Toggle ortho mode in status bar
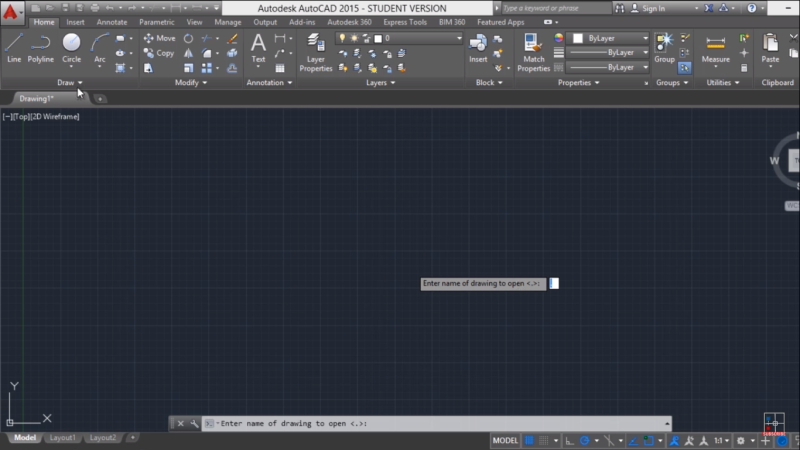The image size is (800, 450). click(569, 440)
